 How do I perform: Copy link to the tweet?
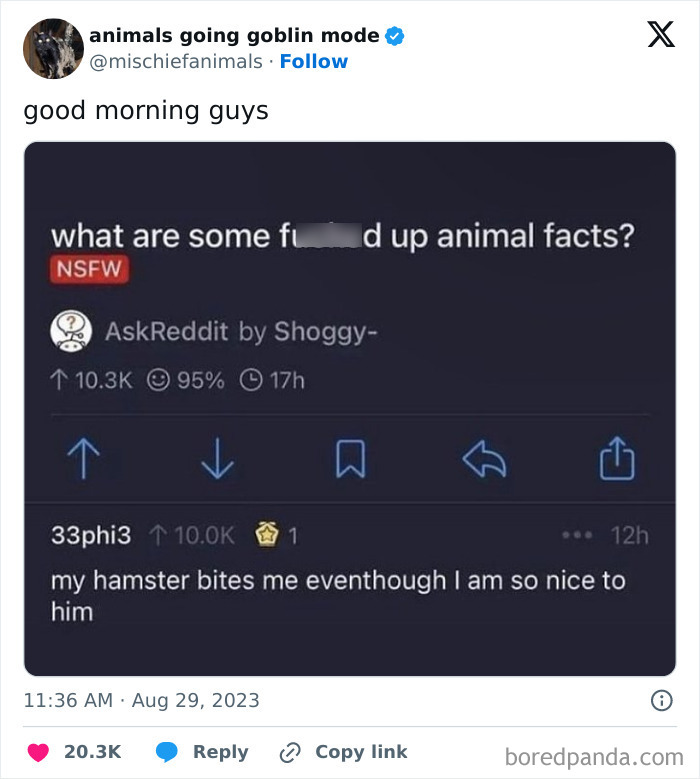coord(344,752)
